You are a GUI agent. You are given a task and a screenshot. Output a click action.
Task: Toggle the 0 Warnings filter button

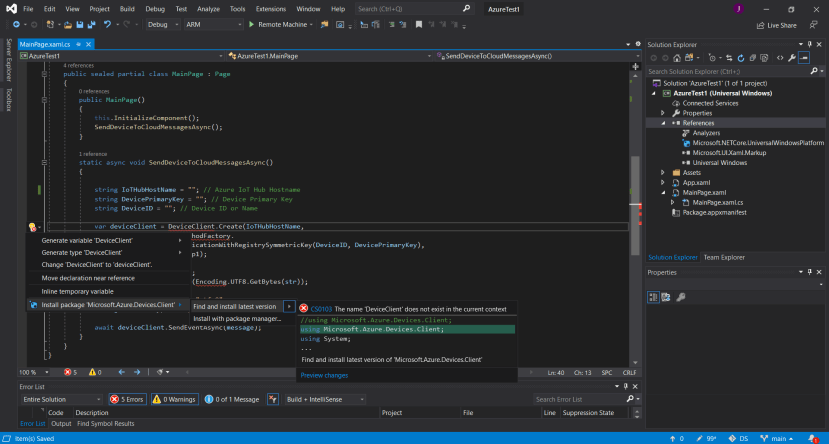[x=175, y=399]
